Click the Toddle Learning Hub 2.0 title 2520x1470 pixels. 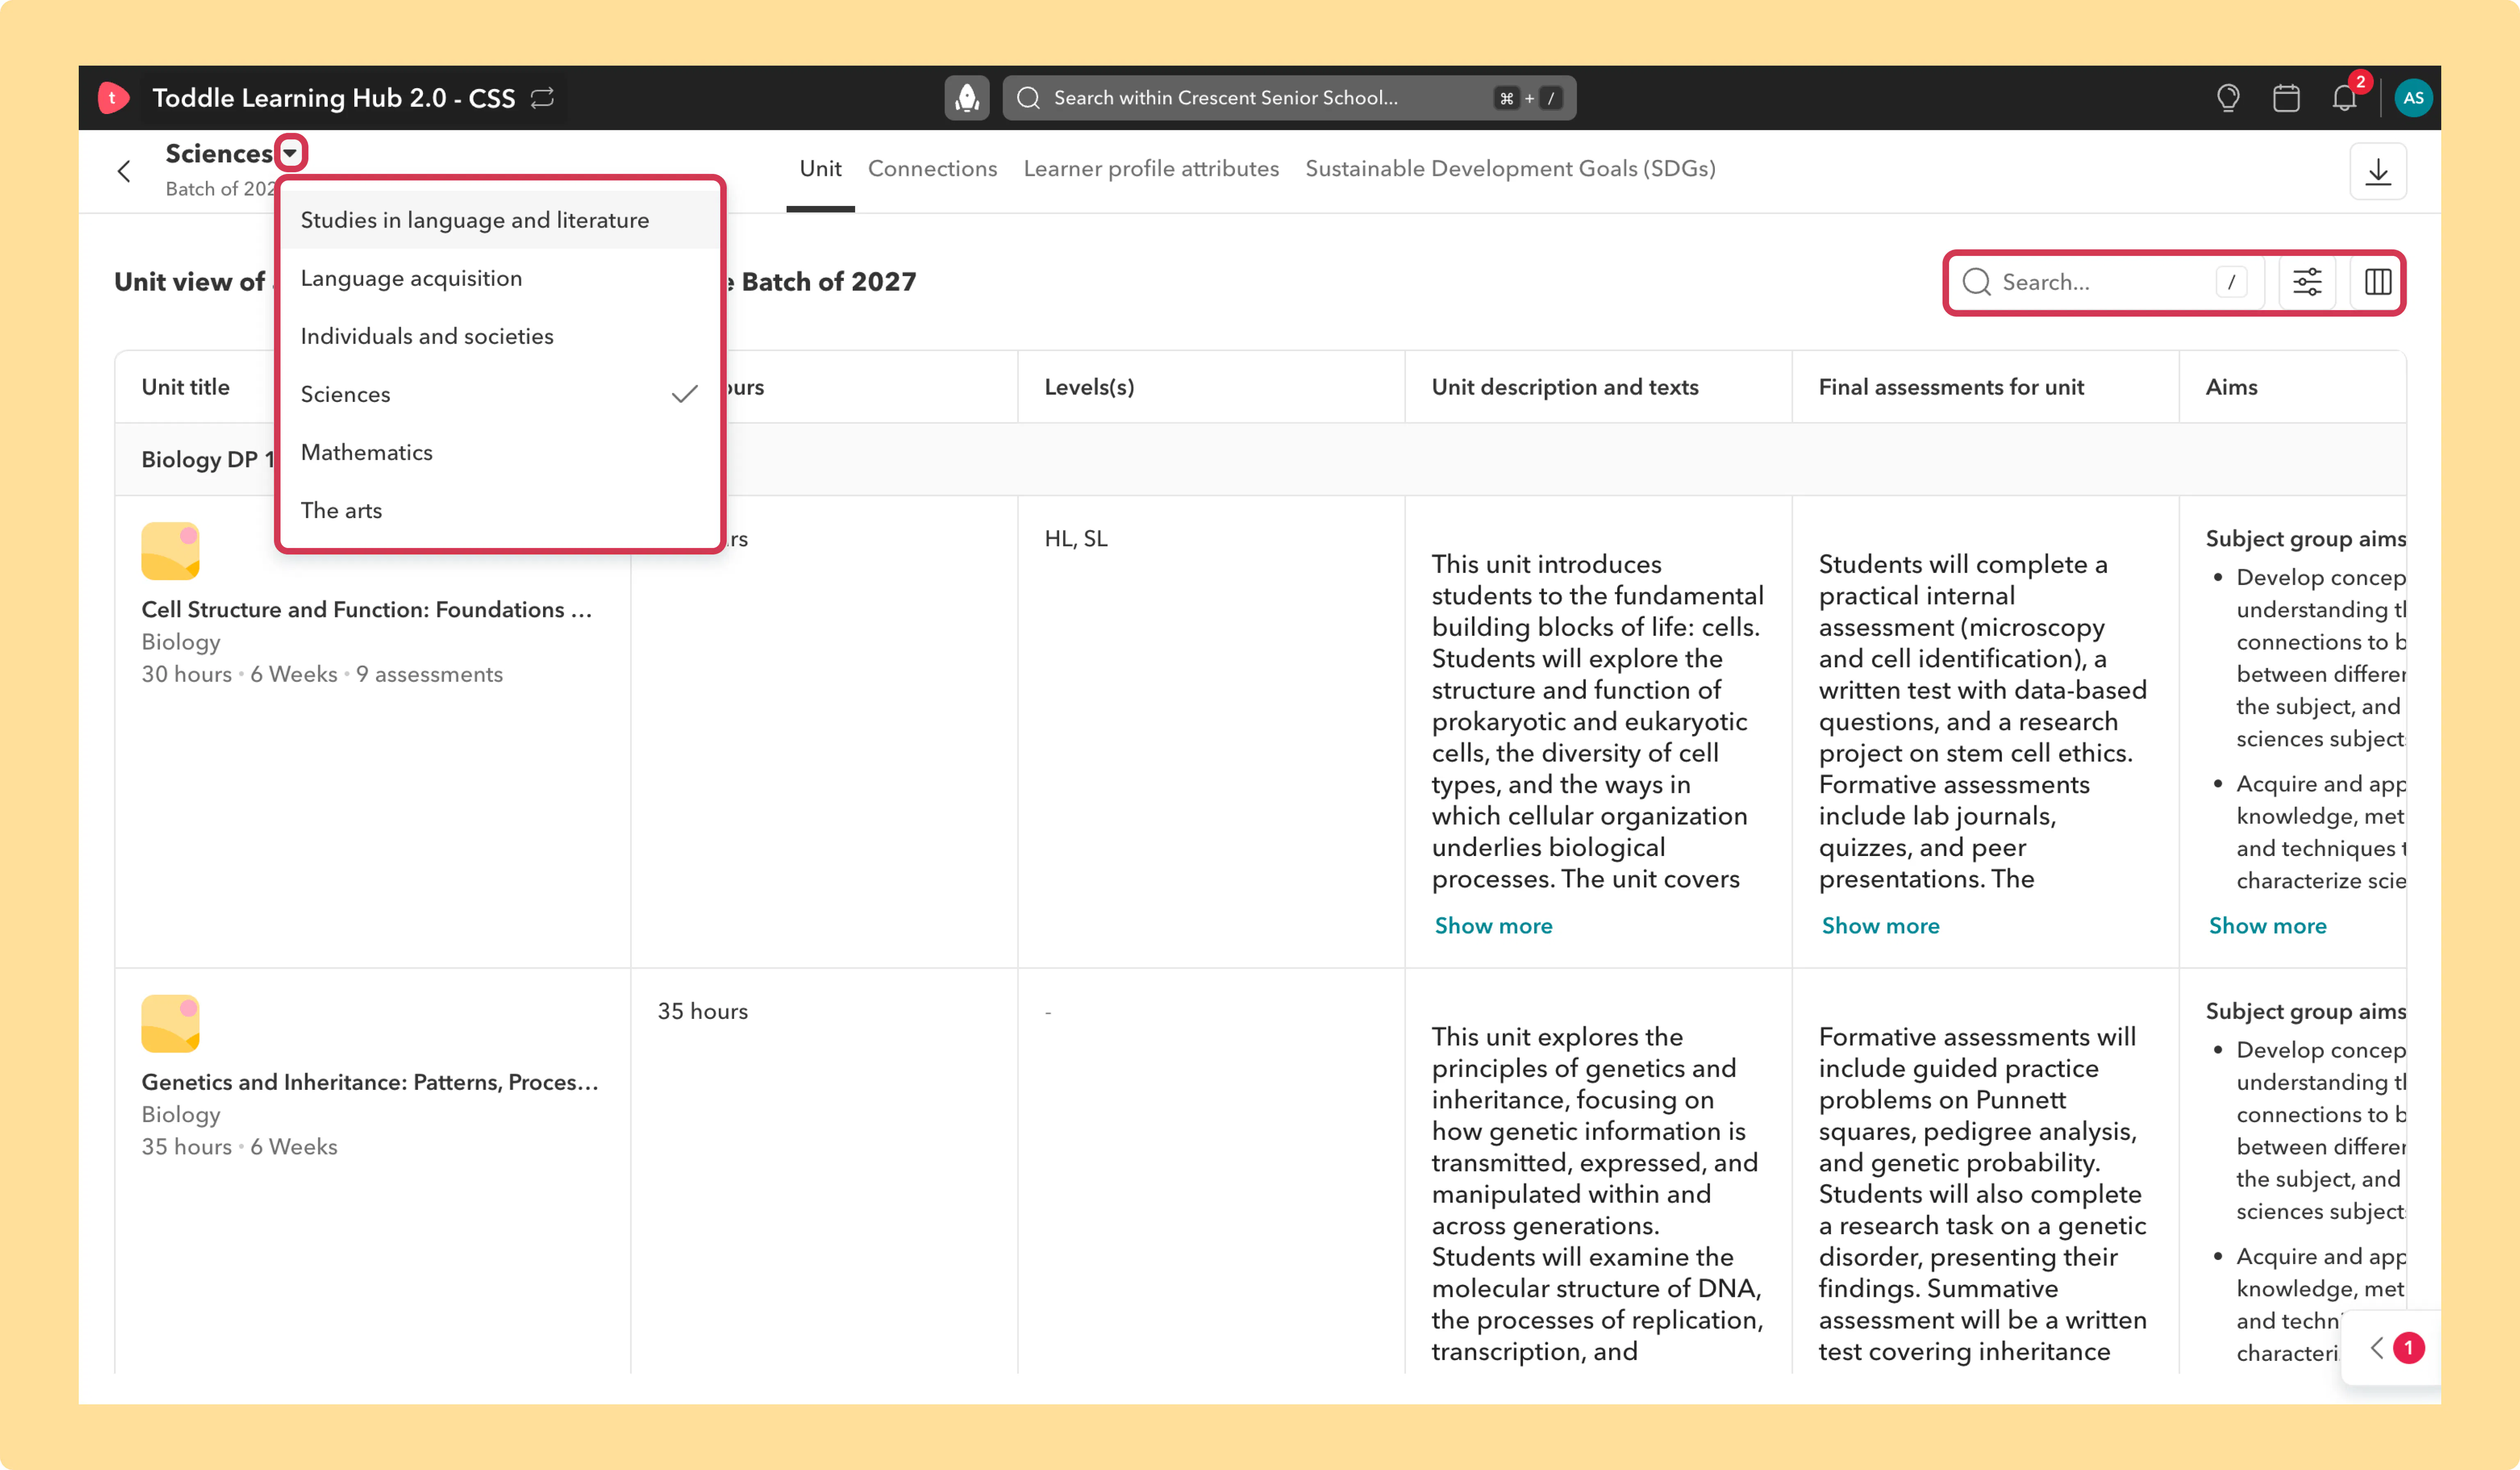[333, 98]
